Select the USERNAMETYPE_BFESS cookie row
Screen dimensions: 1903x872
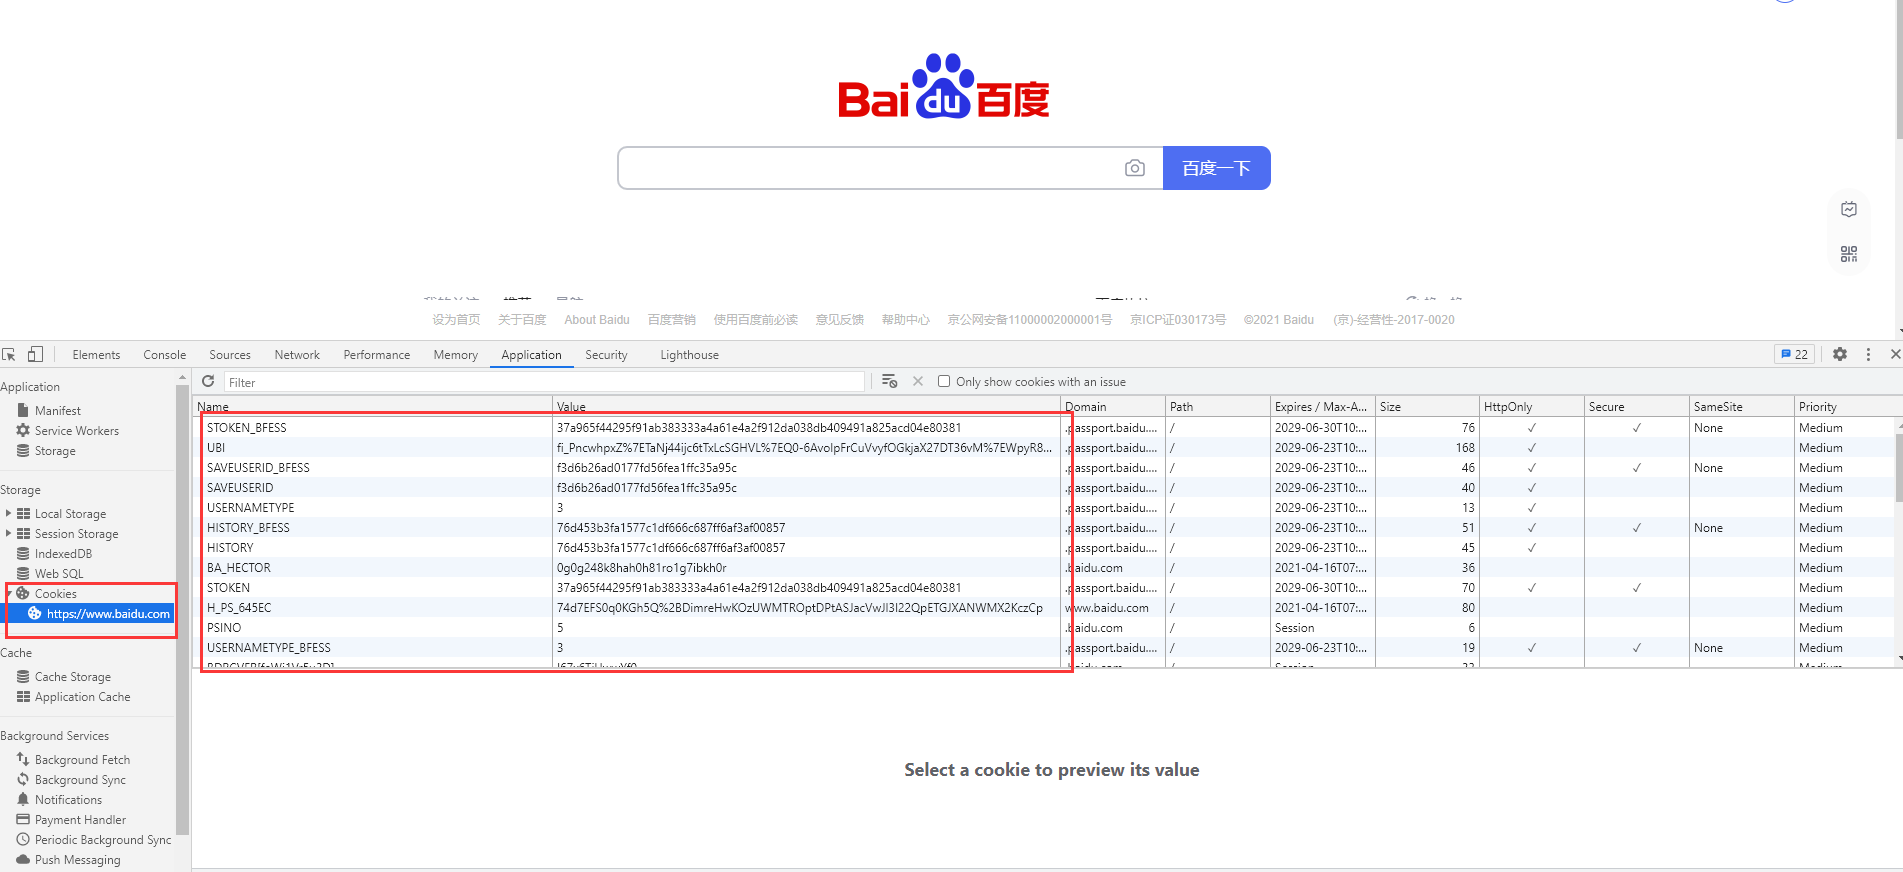pos(1045,647)
